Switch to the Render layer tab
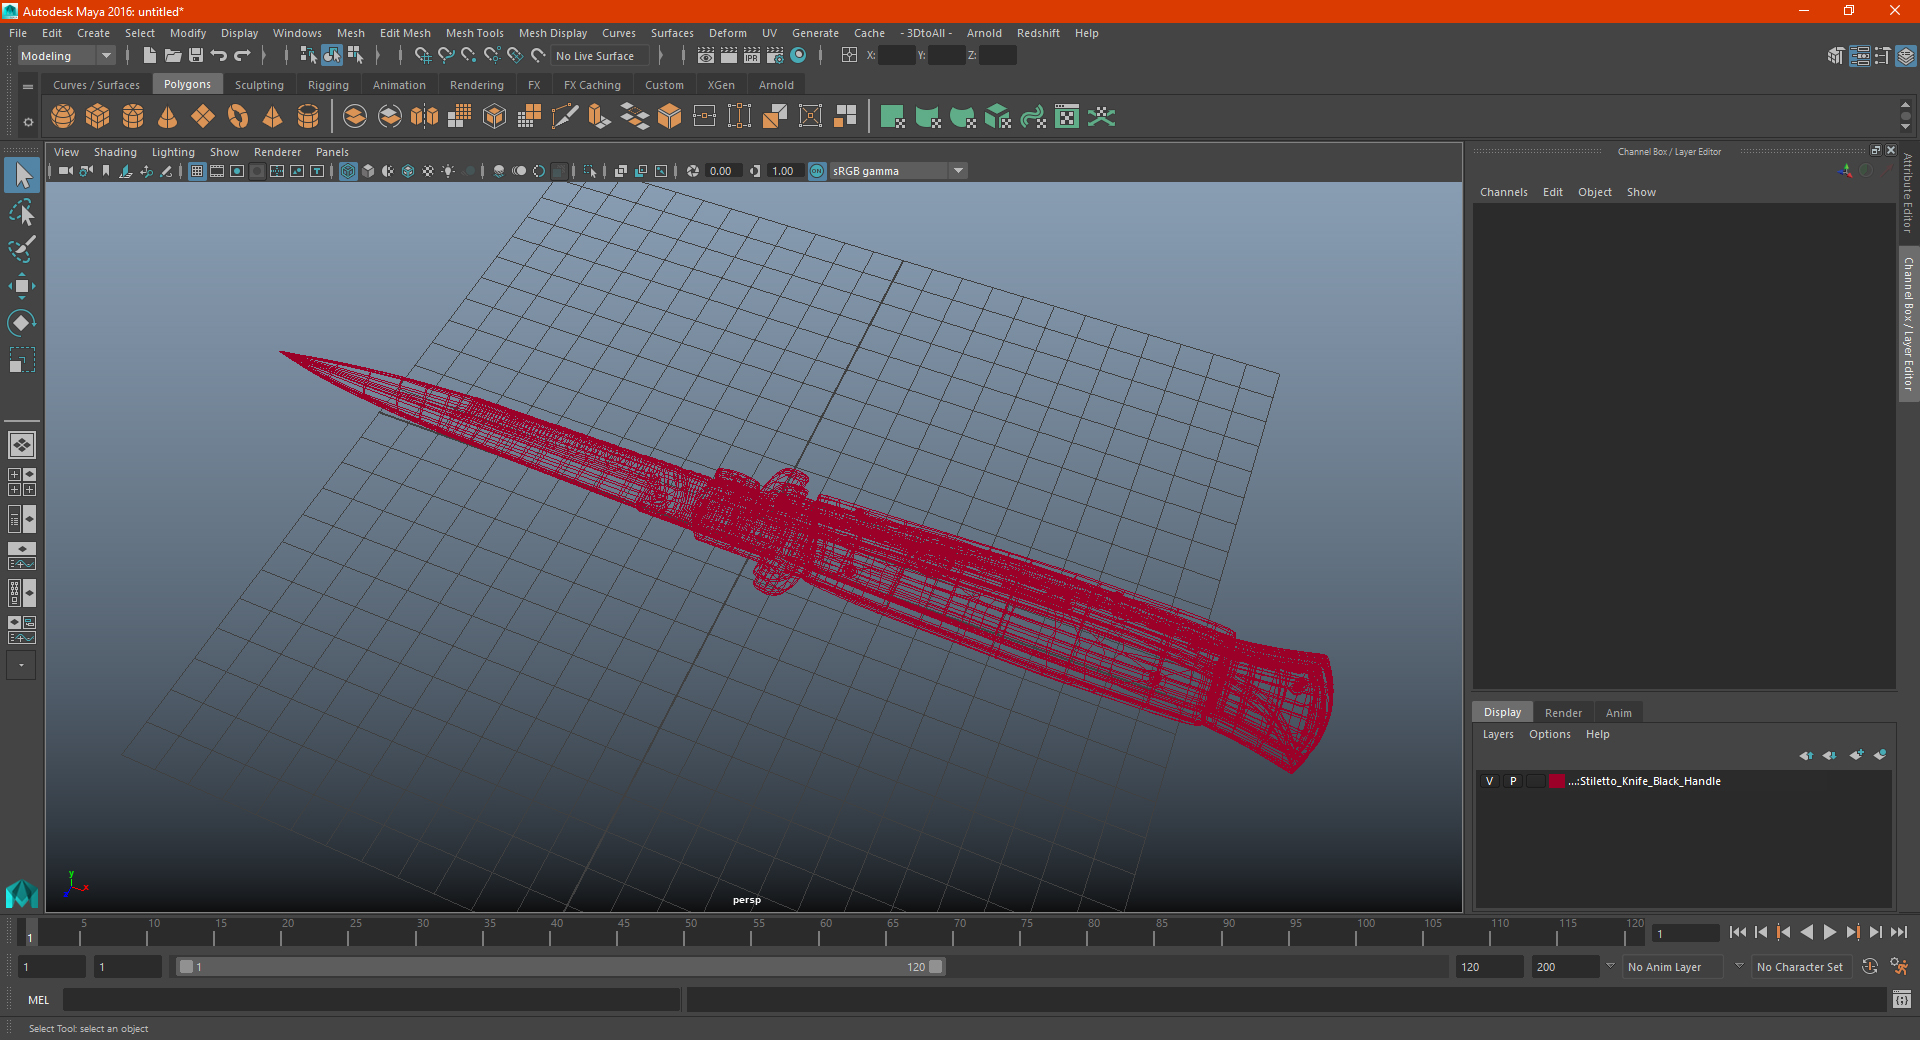Viewport: 1920px width, 1040px height. (1563, 713)
